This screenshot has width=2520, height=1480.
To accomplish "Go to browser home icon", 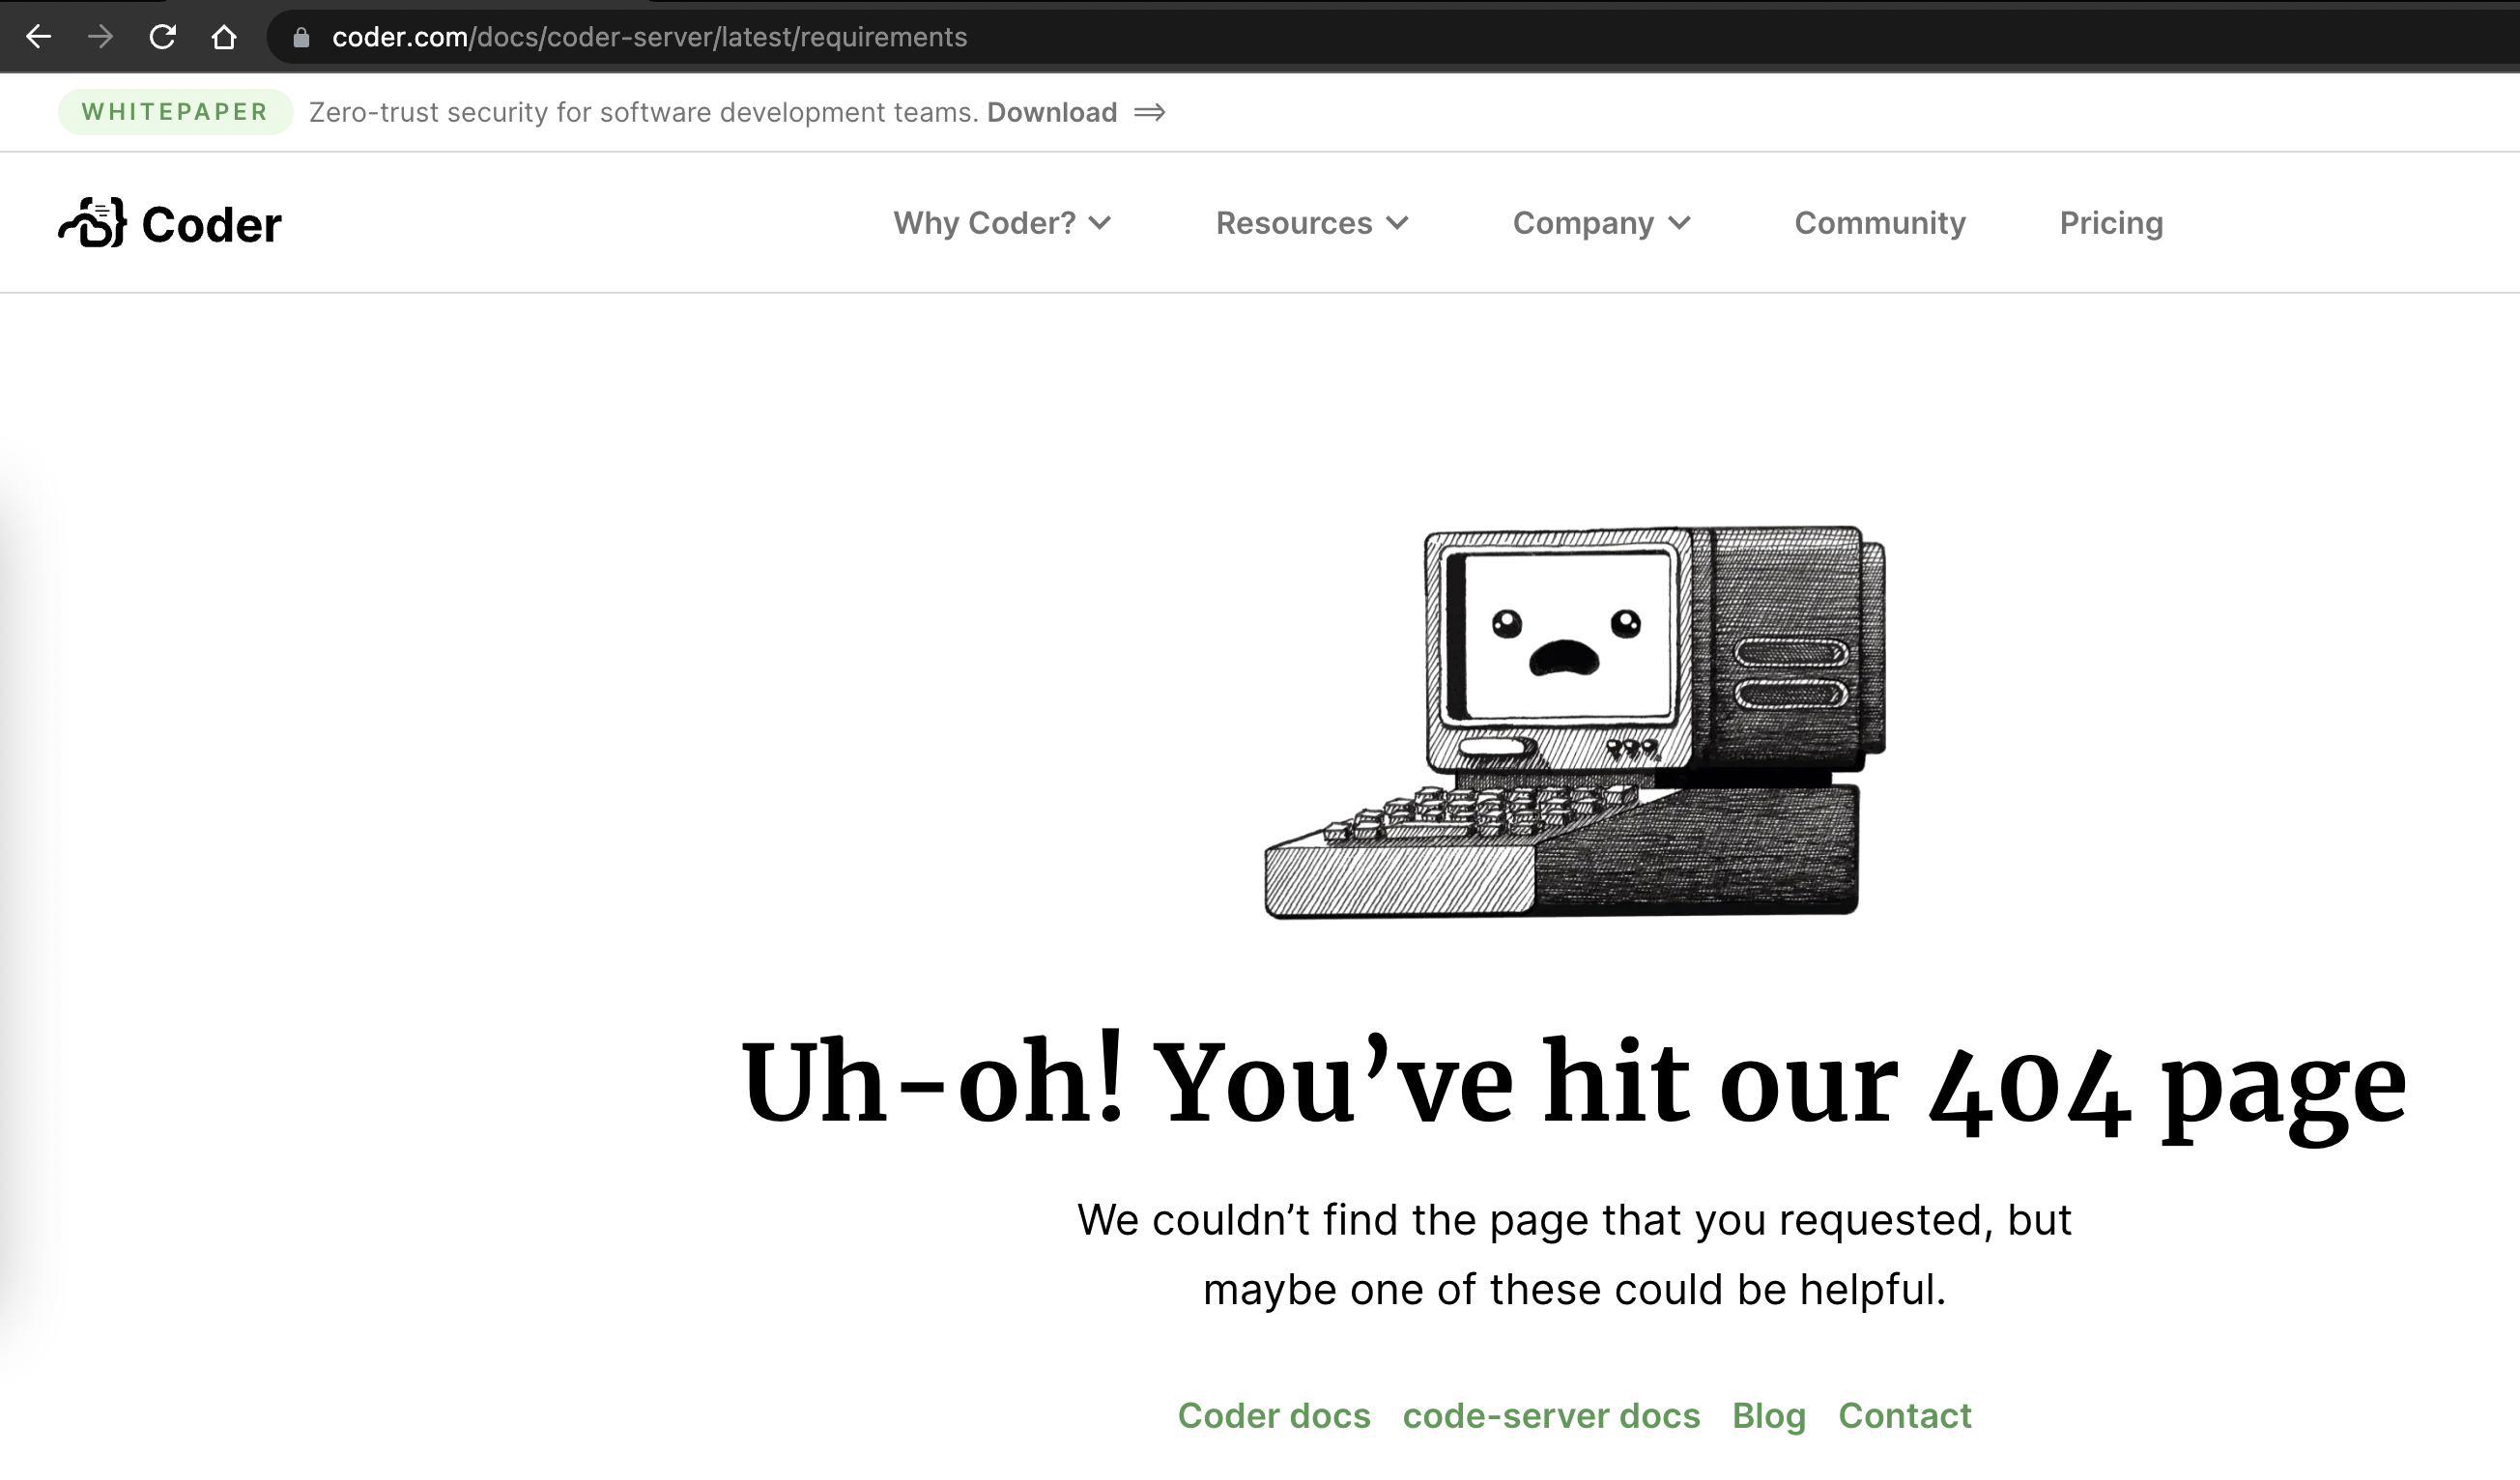I will pyautogui.click(x=224, y=37).
